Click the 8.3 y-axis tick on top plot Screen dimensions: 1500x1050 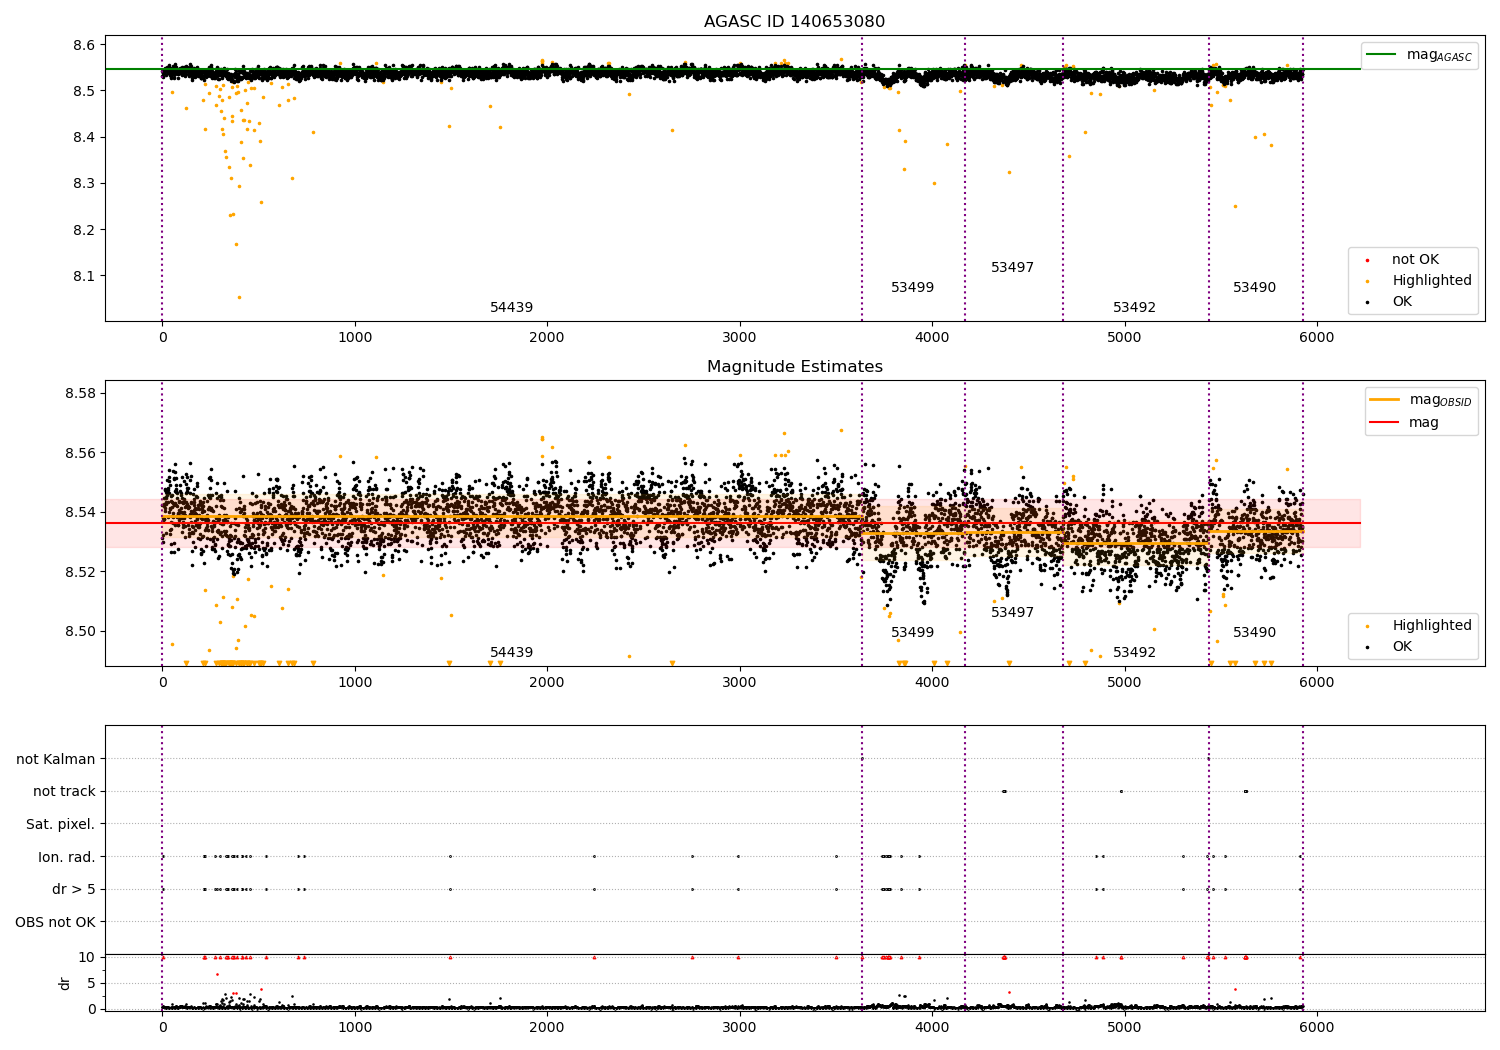85,184
